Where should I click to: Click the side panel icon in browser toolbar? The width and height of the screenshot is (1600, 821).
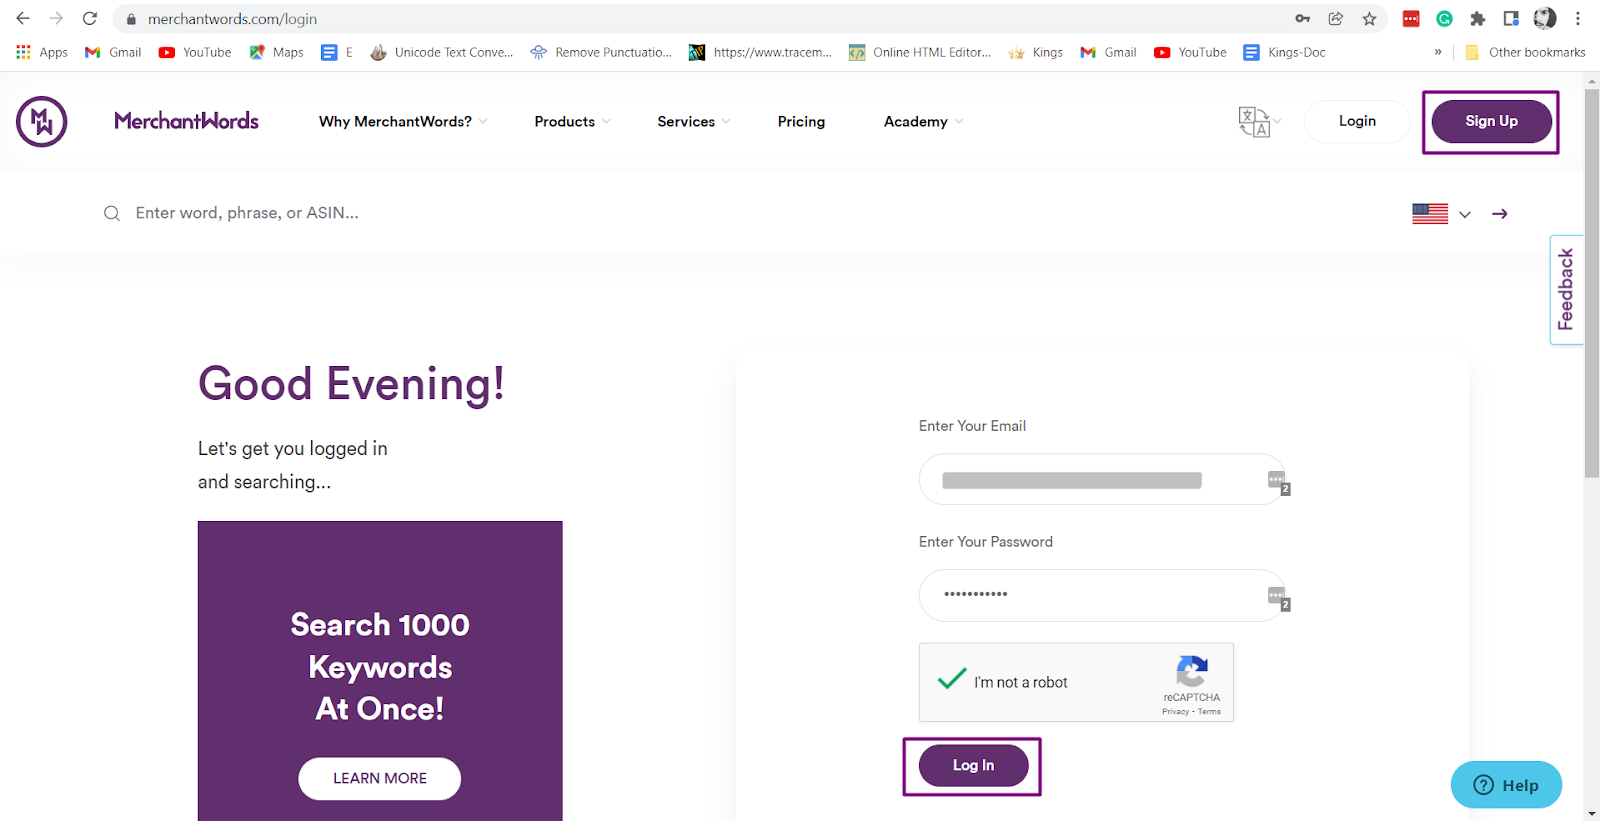coord(1511,18)
